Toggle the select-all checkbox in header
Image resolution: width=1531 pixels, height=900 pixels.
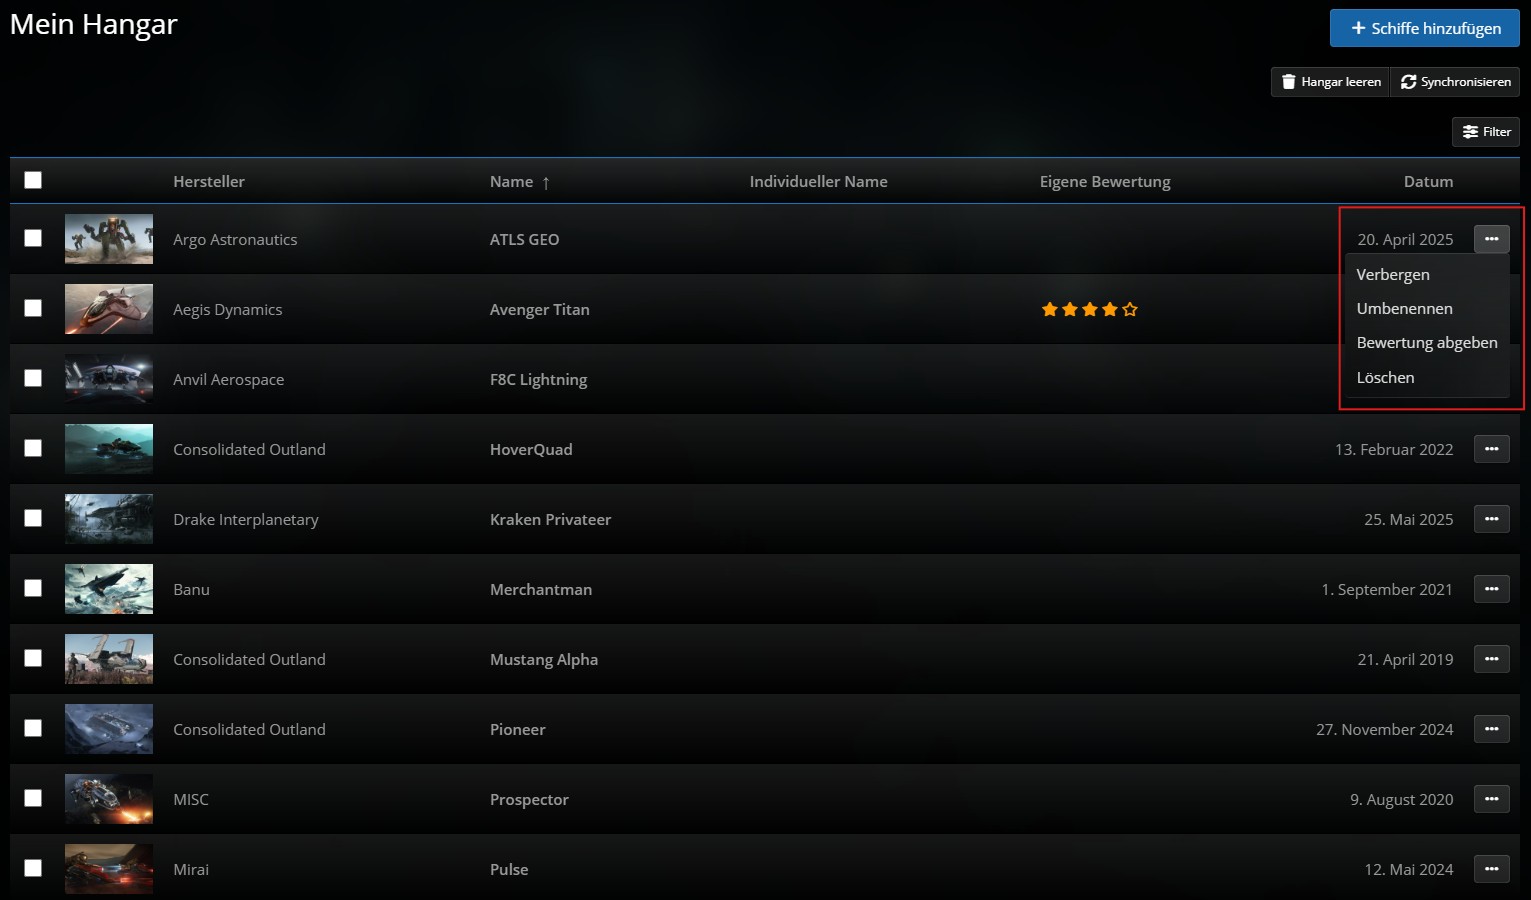point(33,180)
